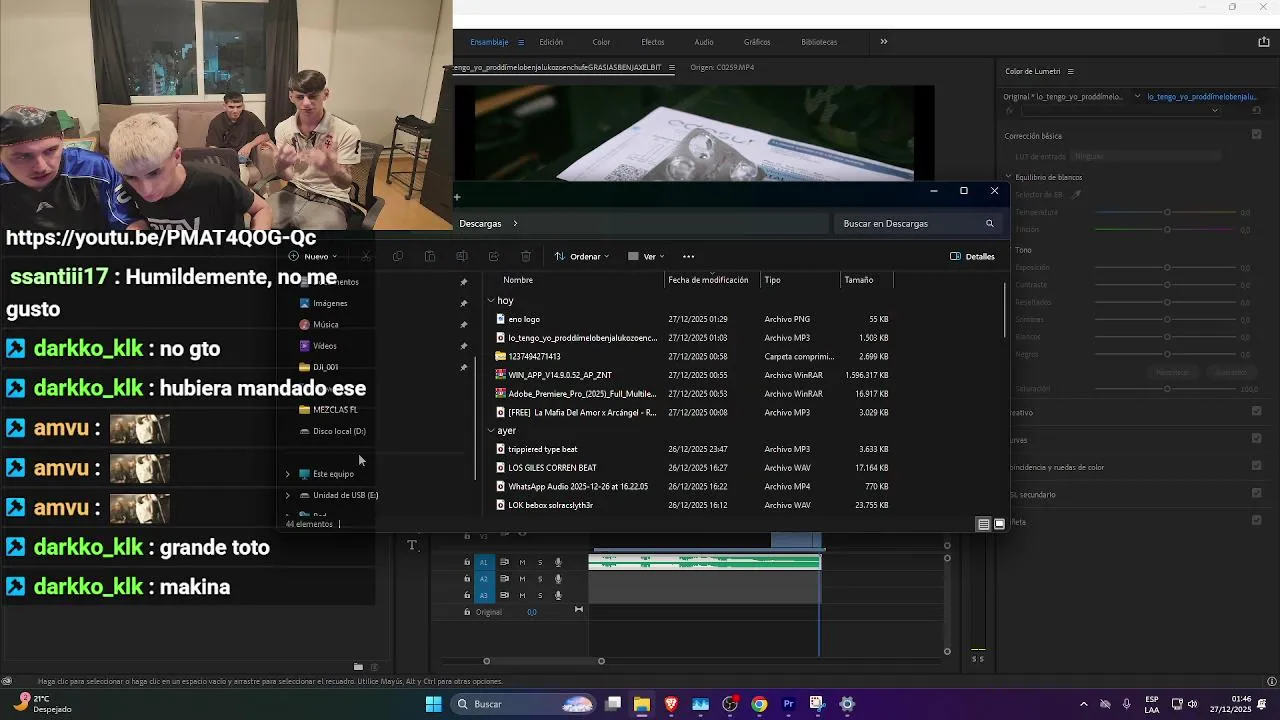Open Música folder in navigation pane
This screenshot has width=1280, height=720.
click(x=325, y=324)
